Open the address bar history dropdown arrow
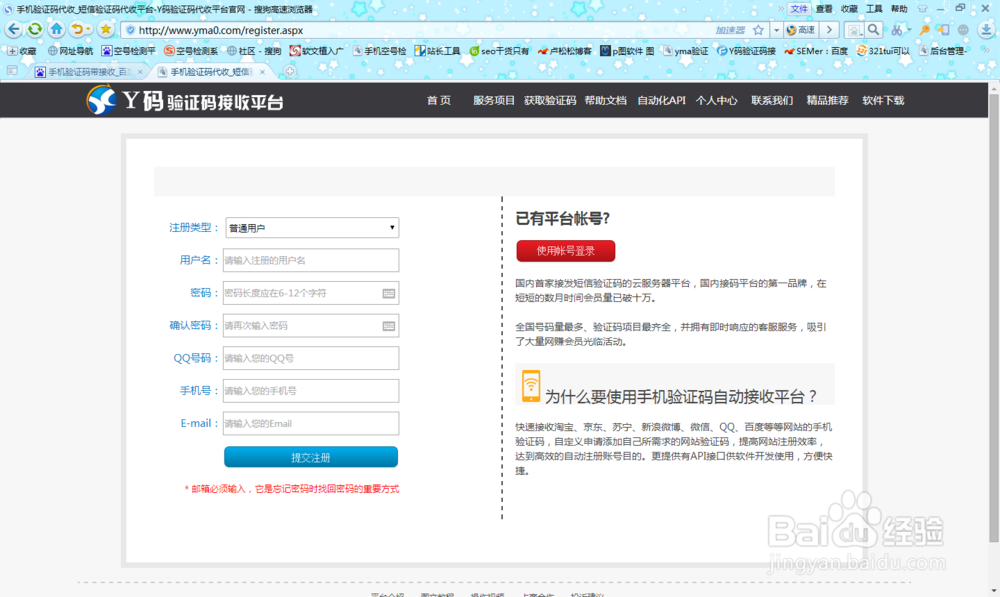The height and width of the screenshot is (597, 1000). (776, 30)
